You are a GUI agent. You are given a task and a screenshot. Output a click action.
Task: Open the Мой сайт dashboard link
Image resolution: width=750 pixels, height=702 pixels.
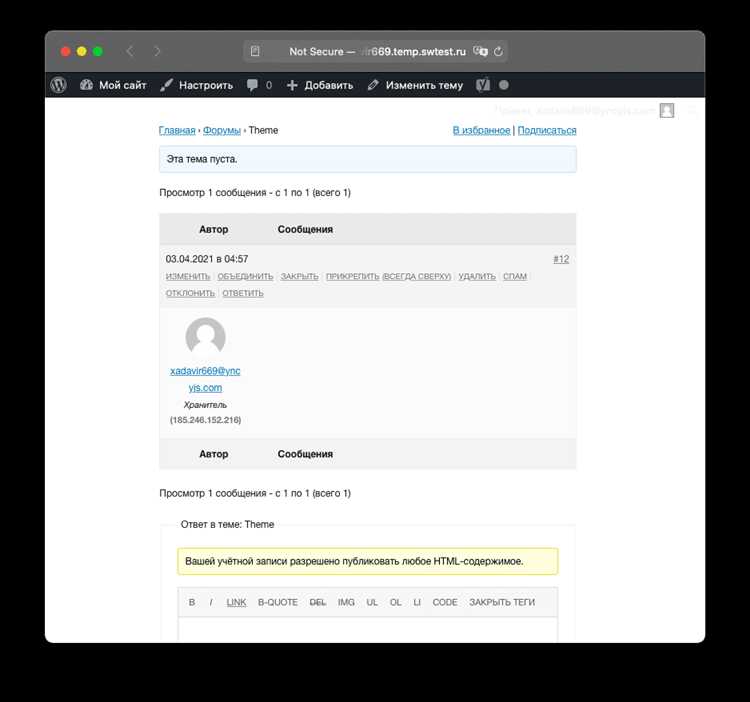point(113,85)
